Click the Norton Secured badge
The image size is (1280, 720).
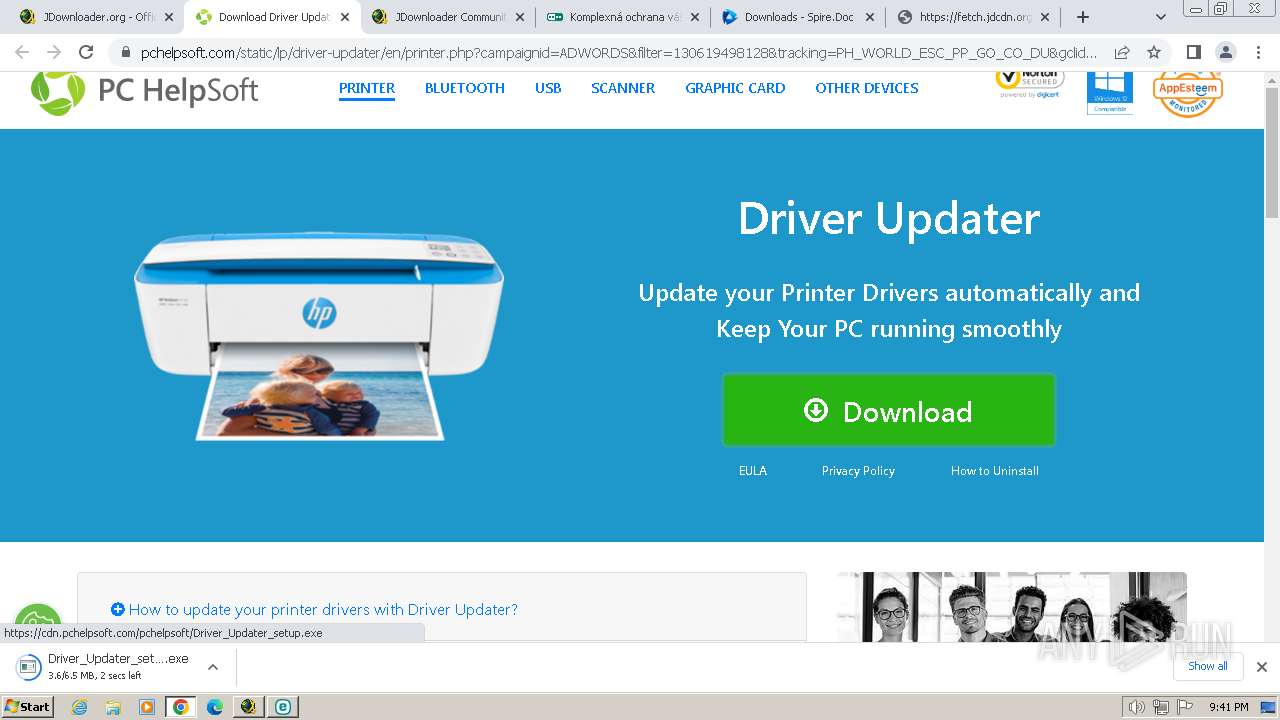tap(1029, 84)
